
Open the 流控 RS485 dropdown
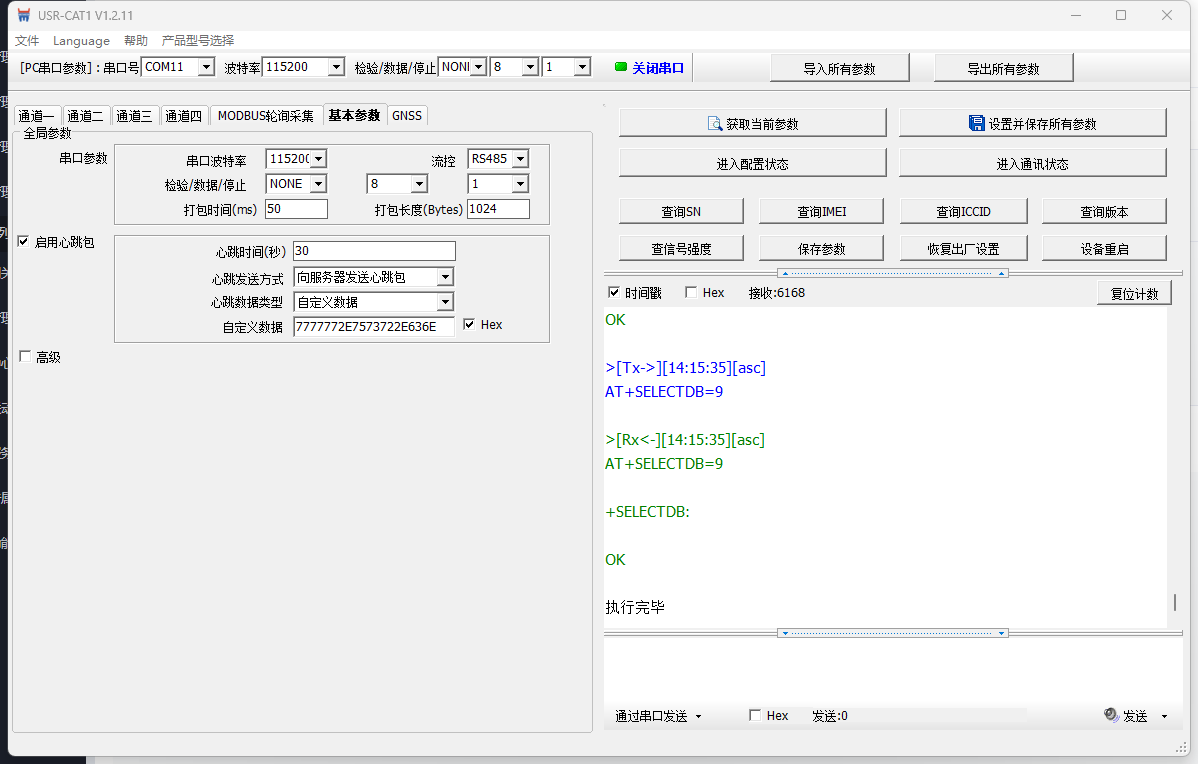coord(519,159)
